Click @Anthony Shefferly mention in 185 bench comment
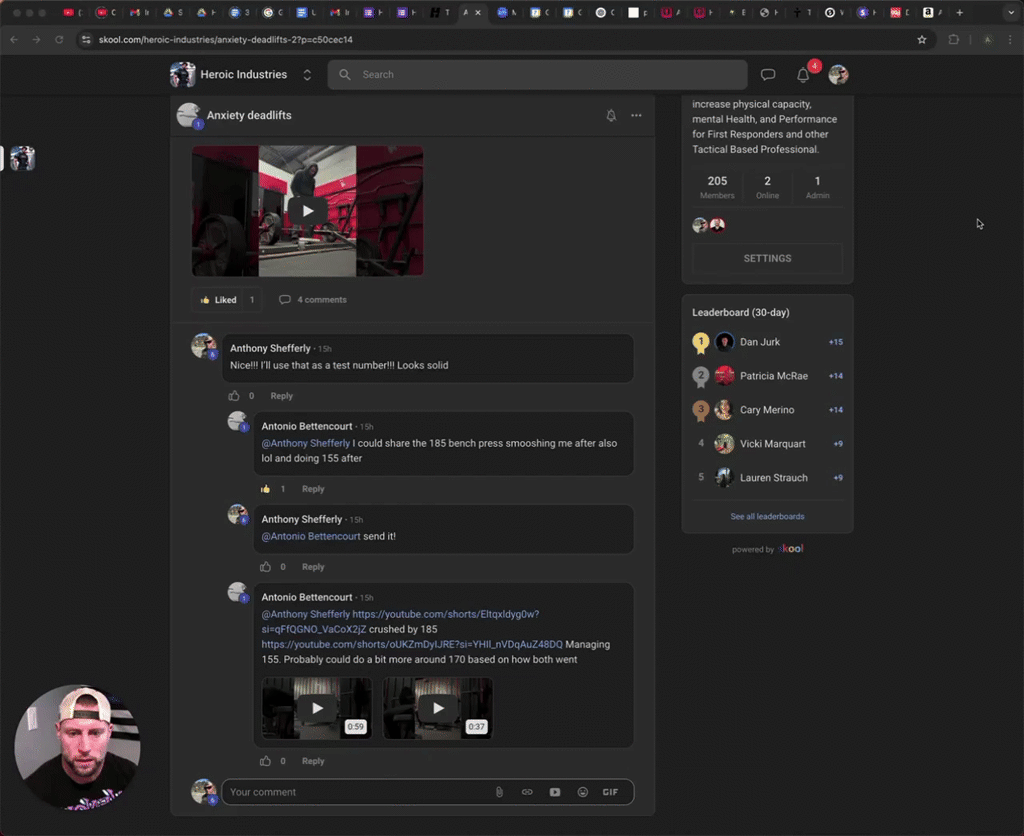 coord(306,443)
